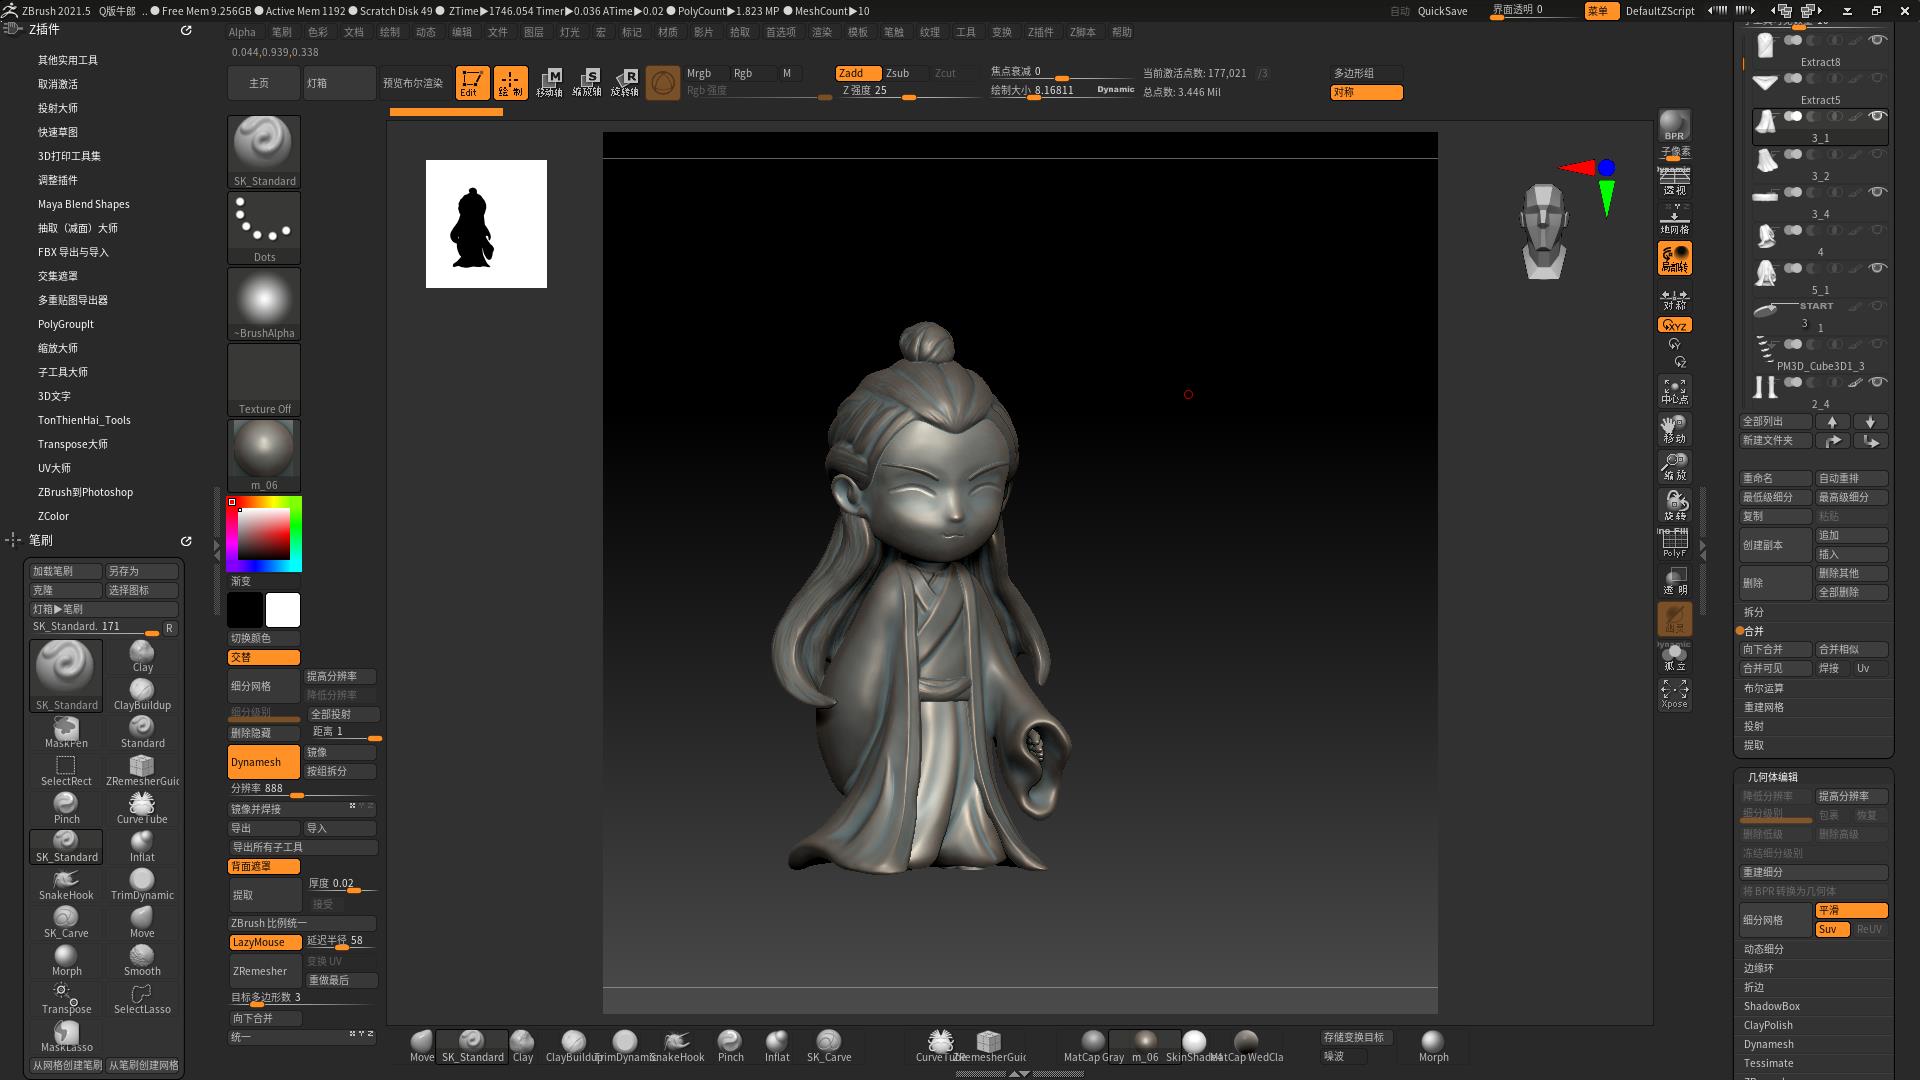Select the Pinch brush in the bottom shelf

pyautogui.click(x=730, y=1042)
